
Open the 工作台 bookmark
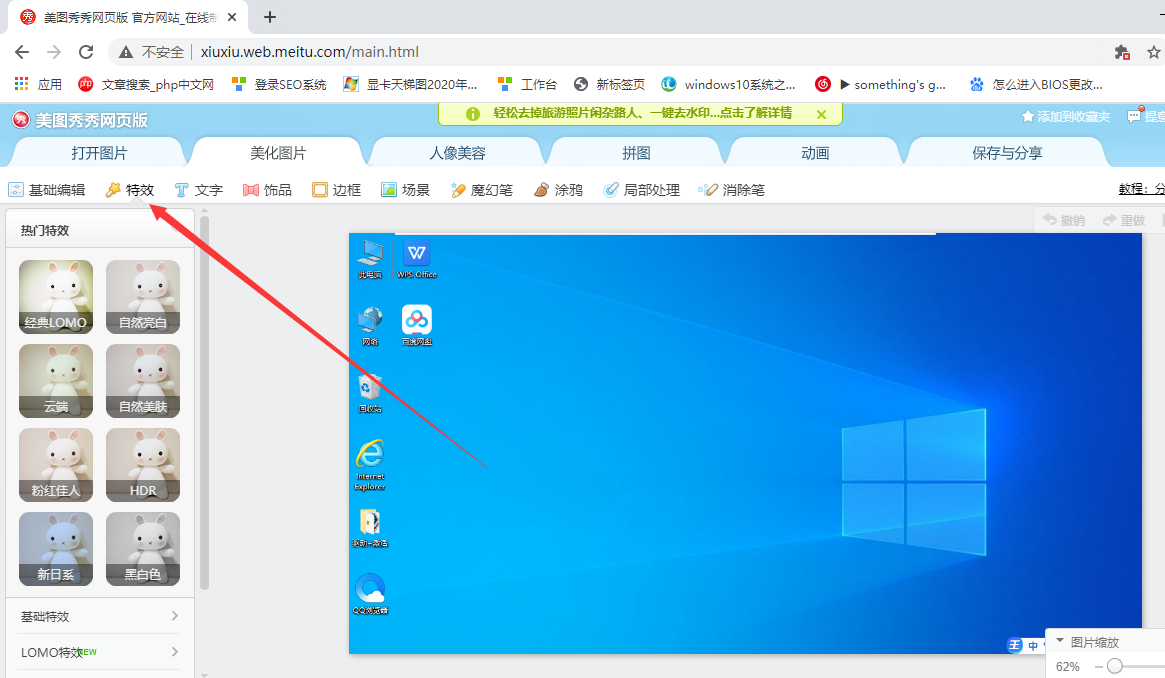point(528,85)
